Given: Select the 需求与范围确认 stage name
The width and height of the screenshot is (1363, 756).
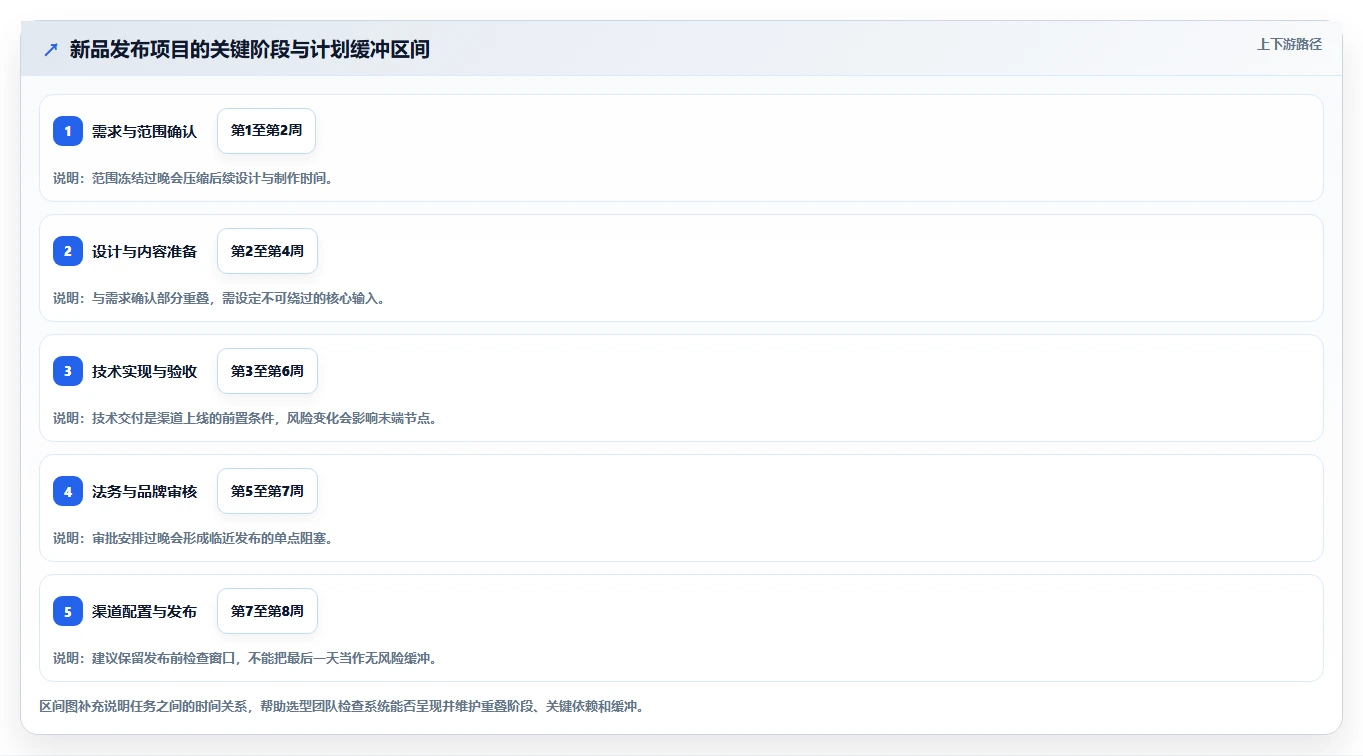Looking at the screenshot, I should click(144, 131).
